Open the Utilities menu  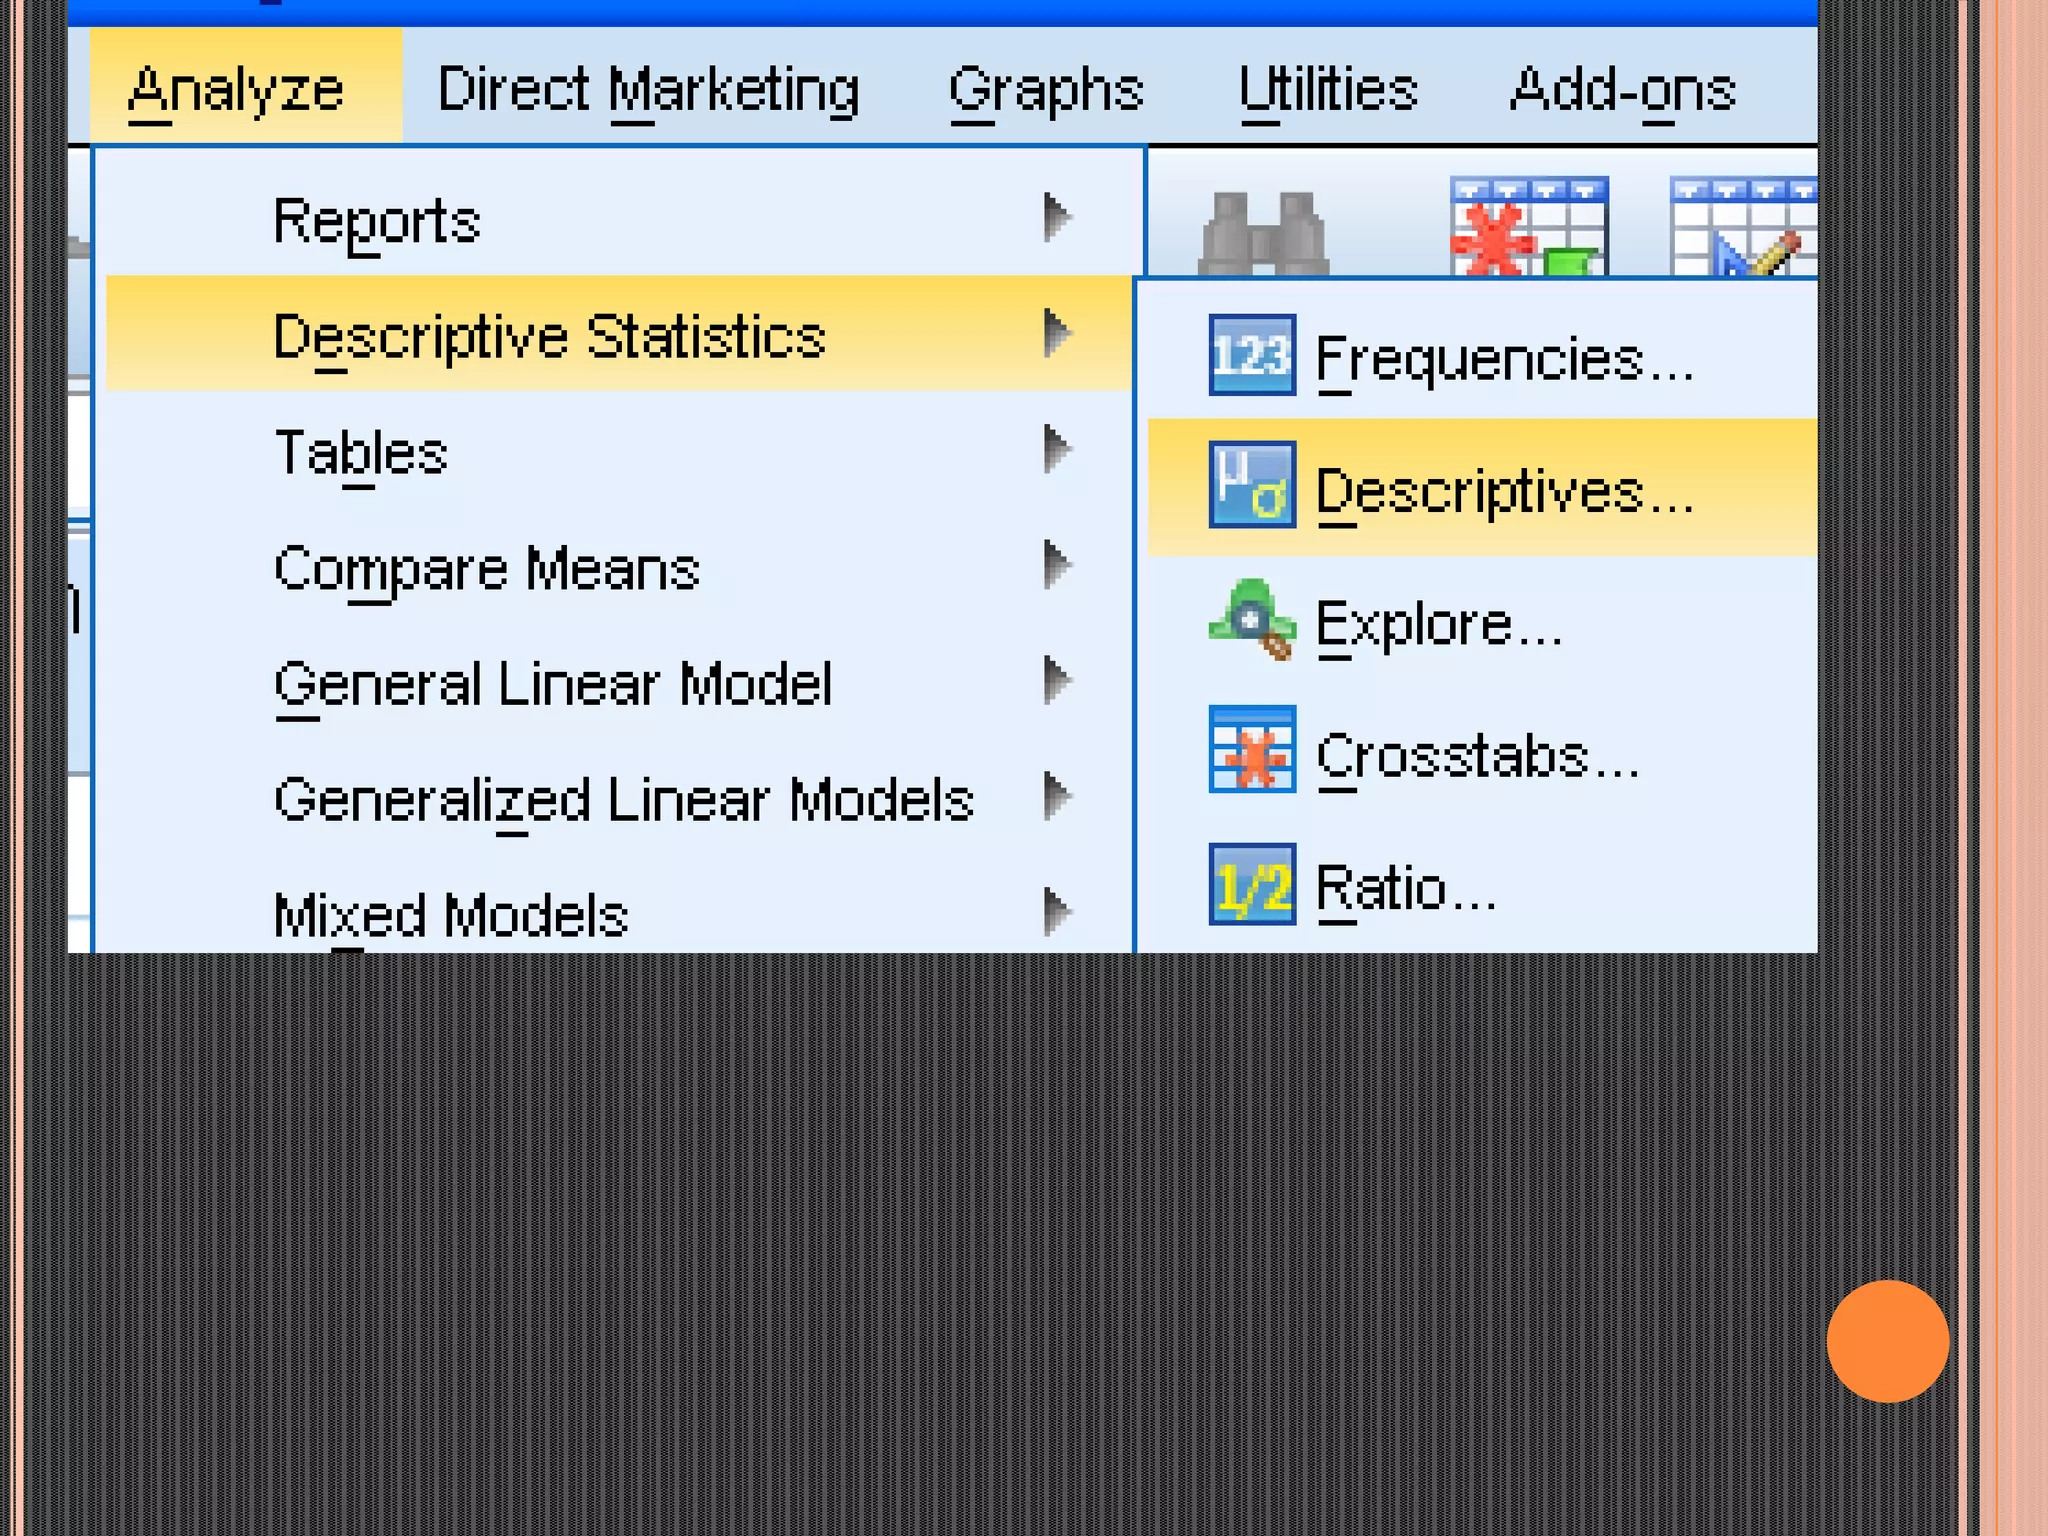[1327, 90]
